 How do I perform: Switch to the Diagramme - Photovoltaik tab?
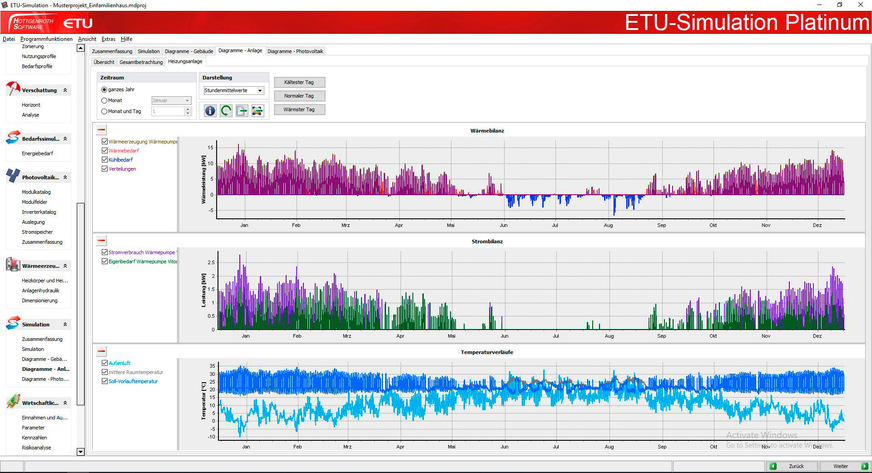click(295, 50)
